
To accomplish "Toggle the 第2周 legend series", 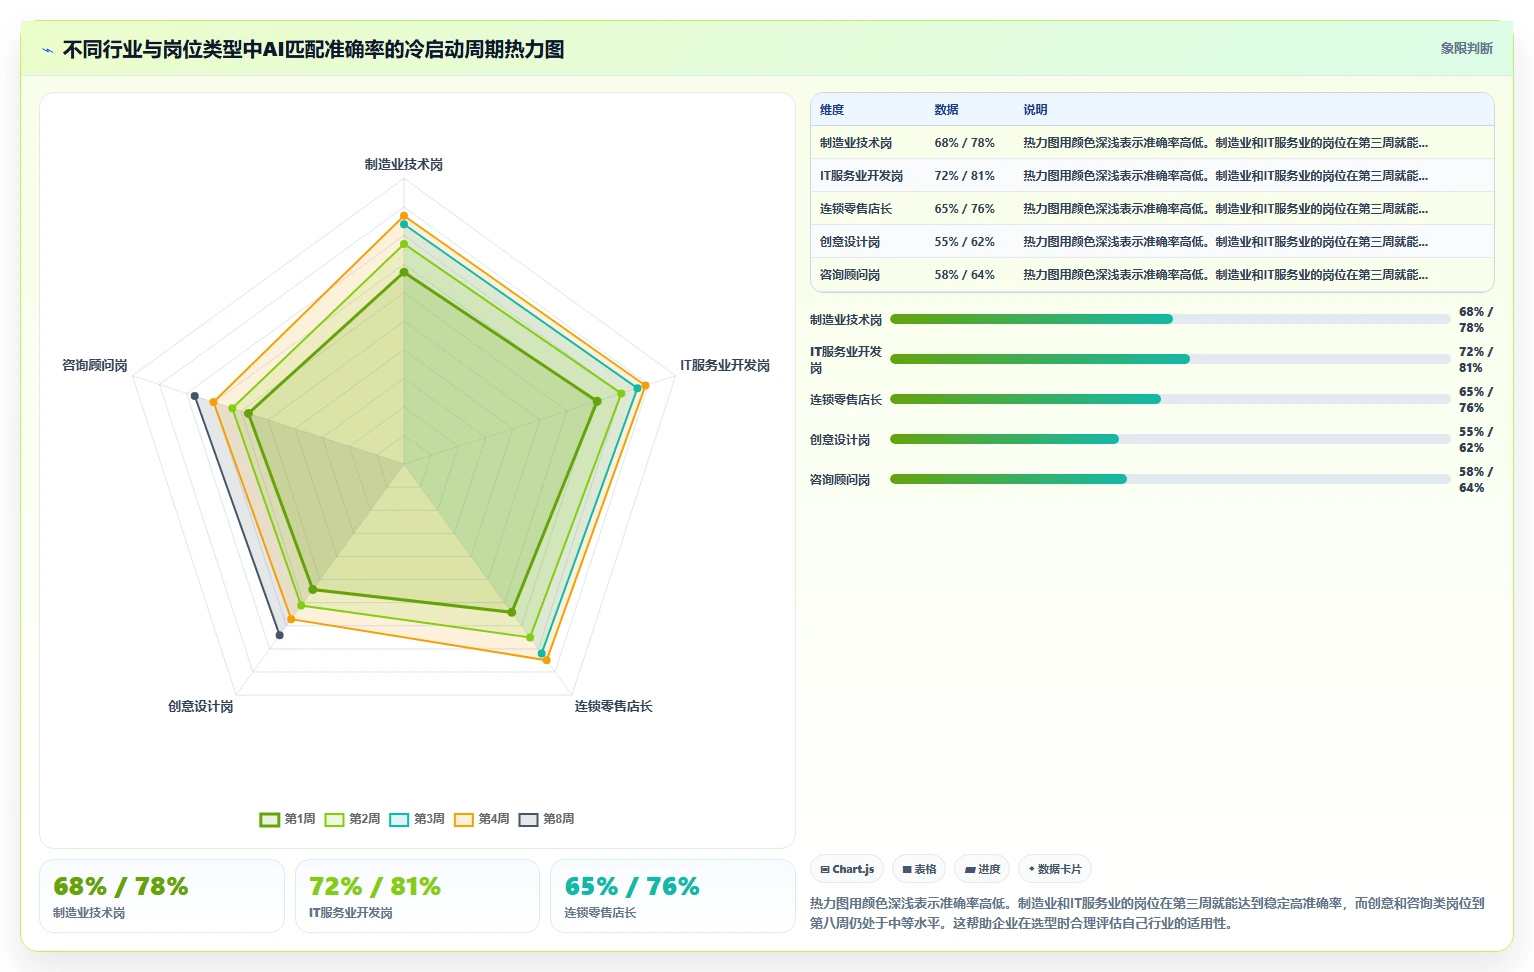I will click(x=352, y=819).
